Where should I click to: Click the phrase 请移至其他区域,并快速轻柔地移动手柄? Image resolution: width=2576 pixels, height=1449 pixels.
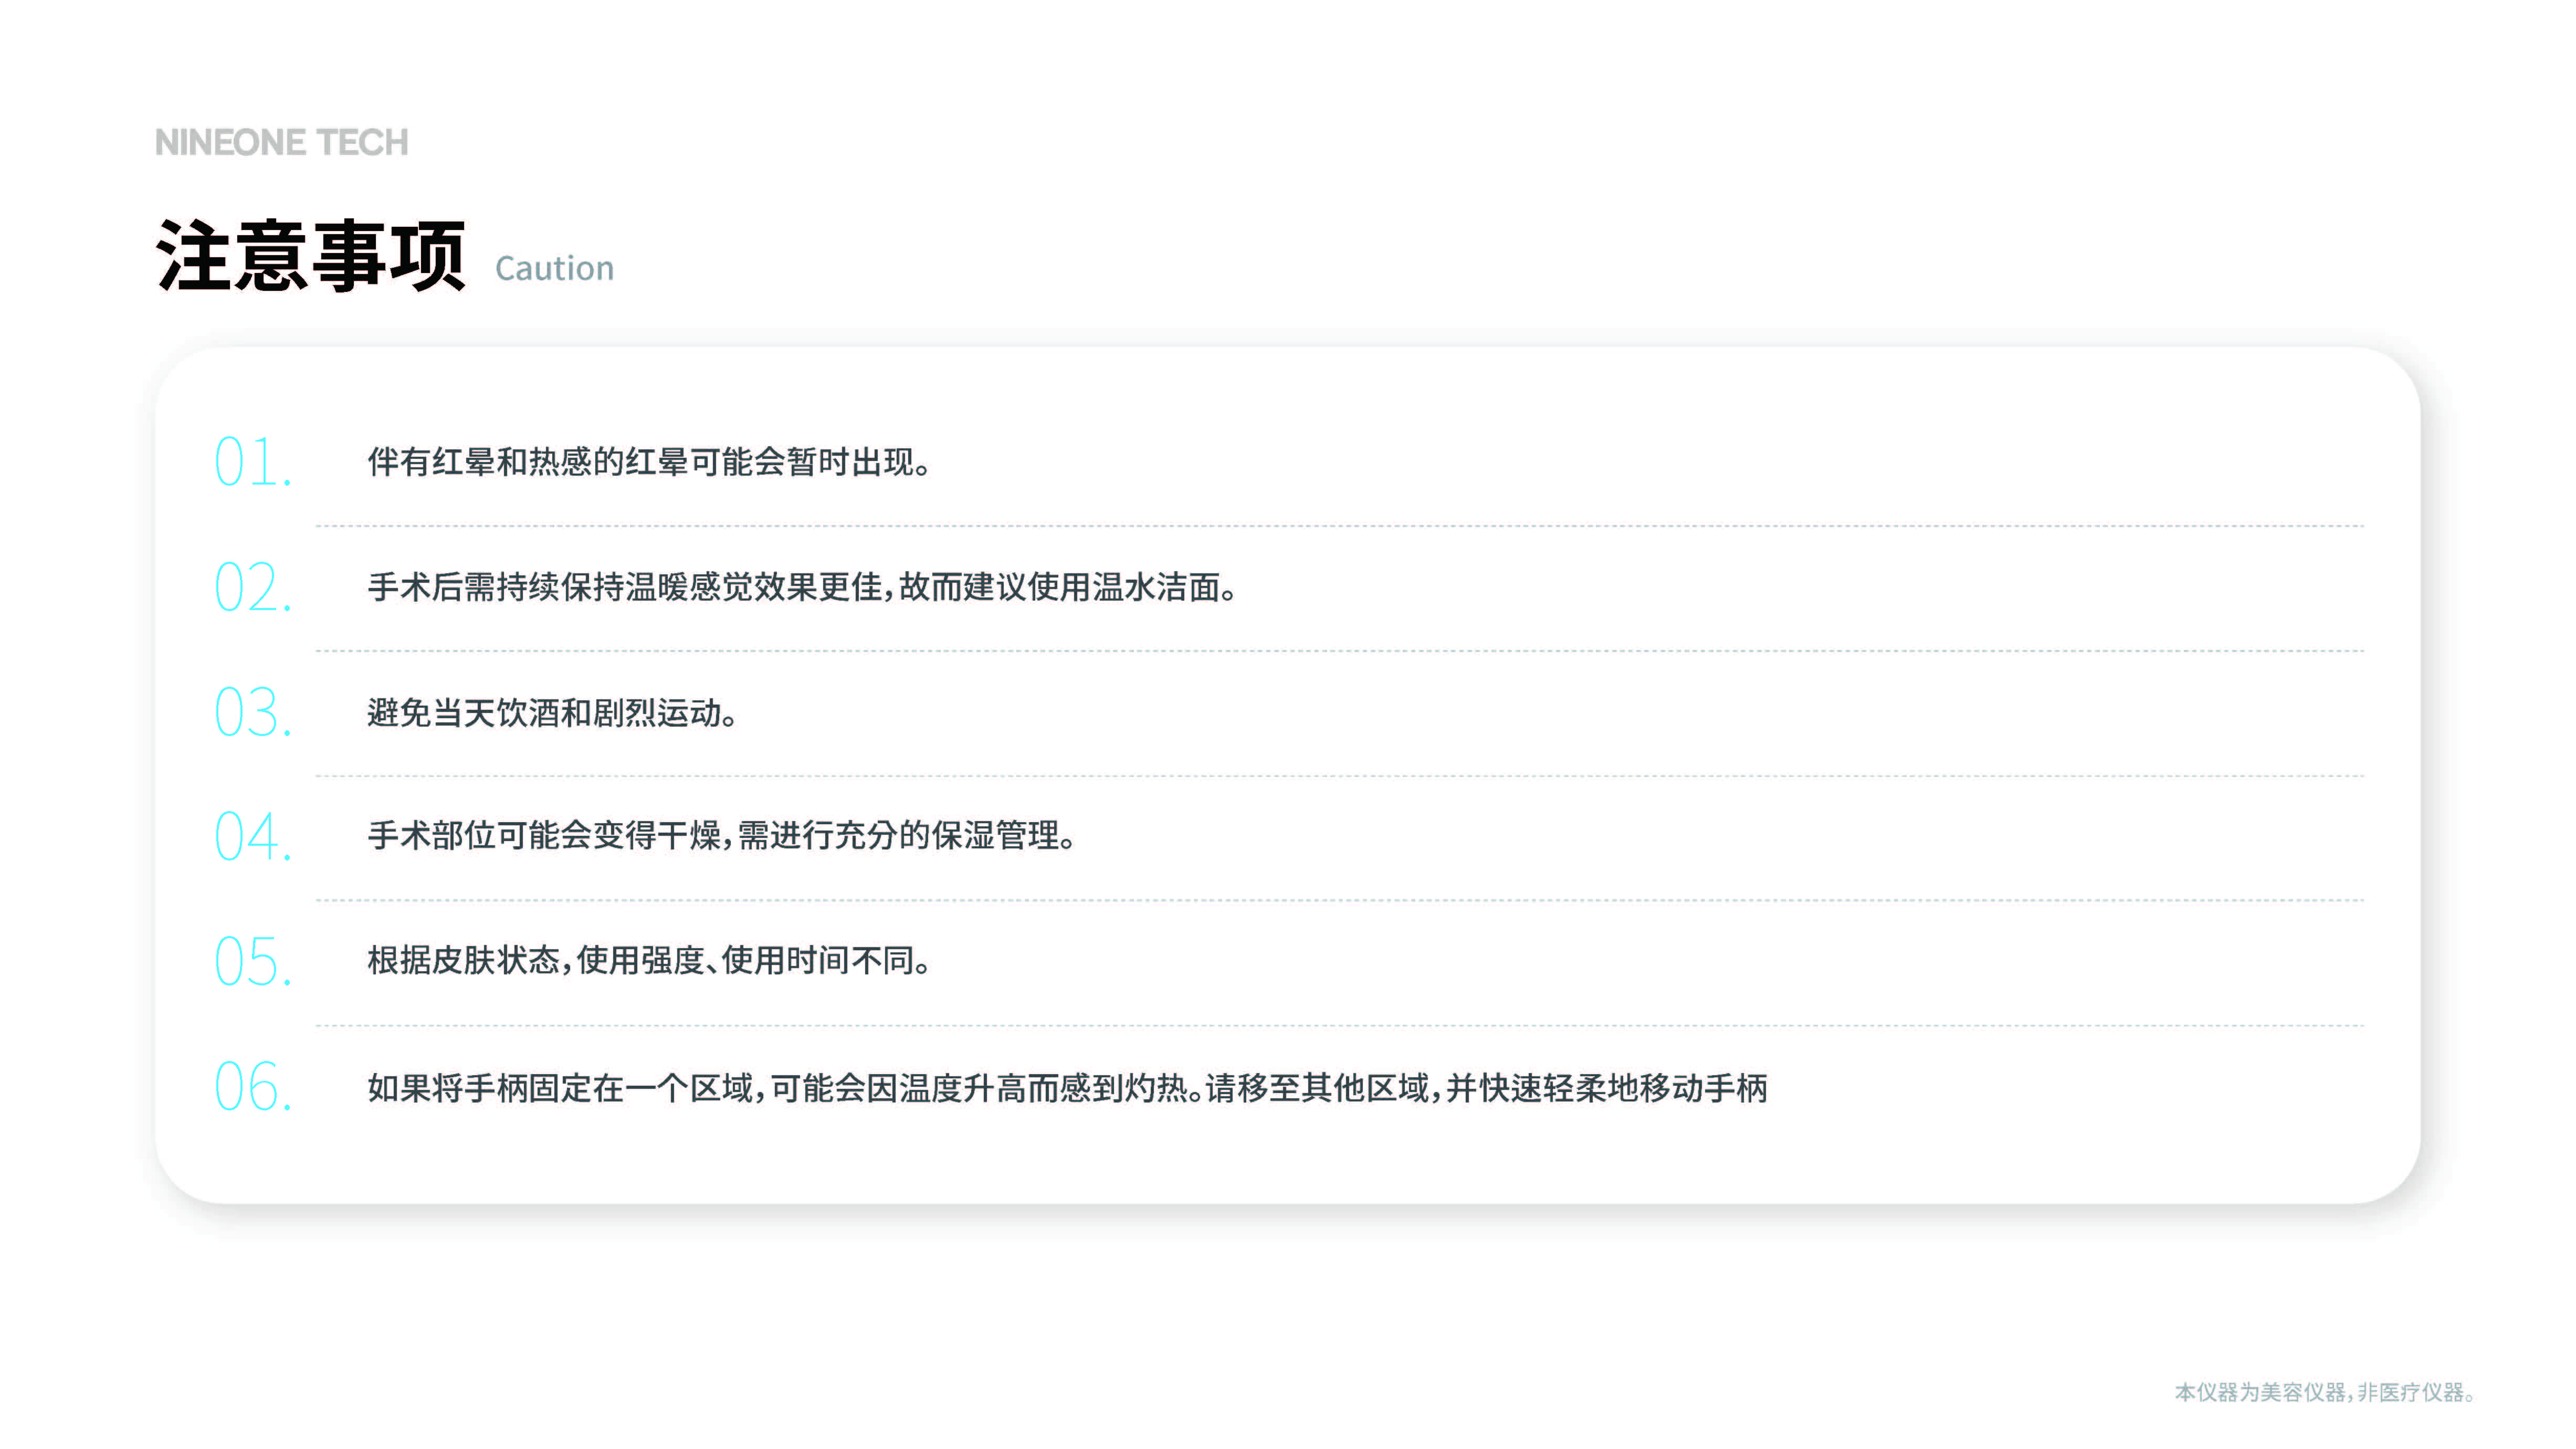pyautogui.click(x=1486, y=1088)
